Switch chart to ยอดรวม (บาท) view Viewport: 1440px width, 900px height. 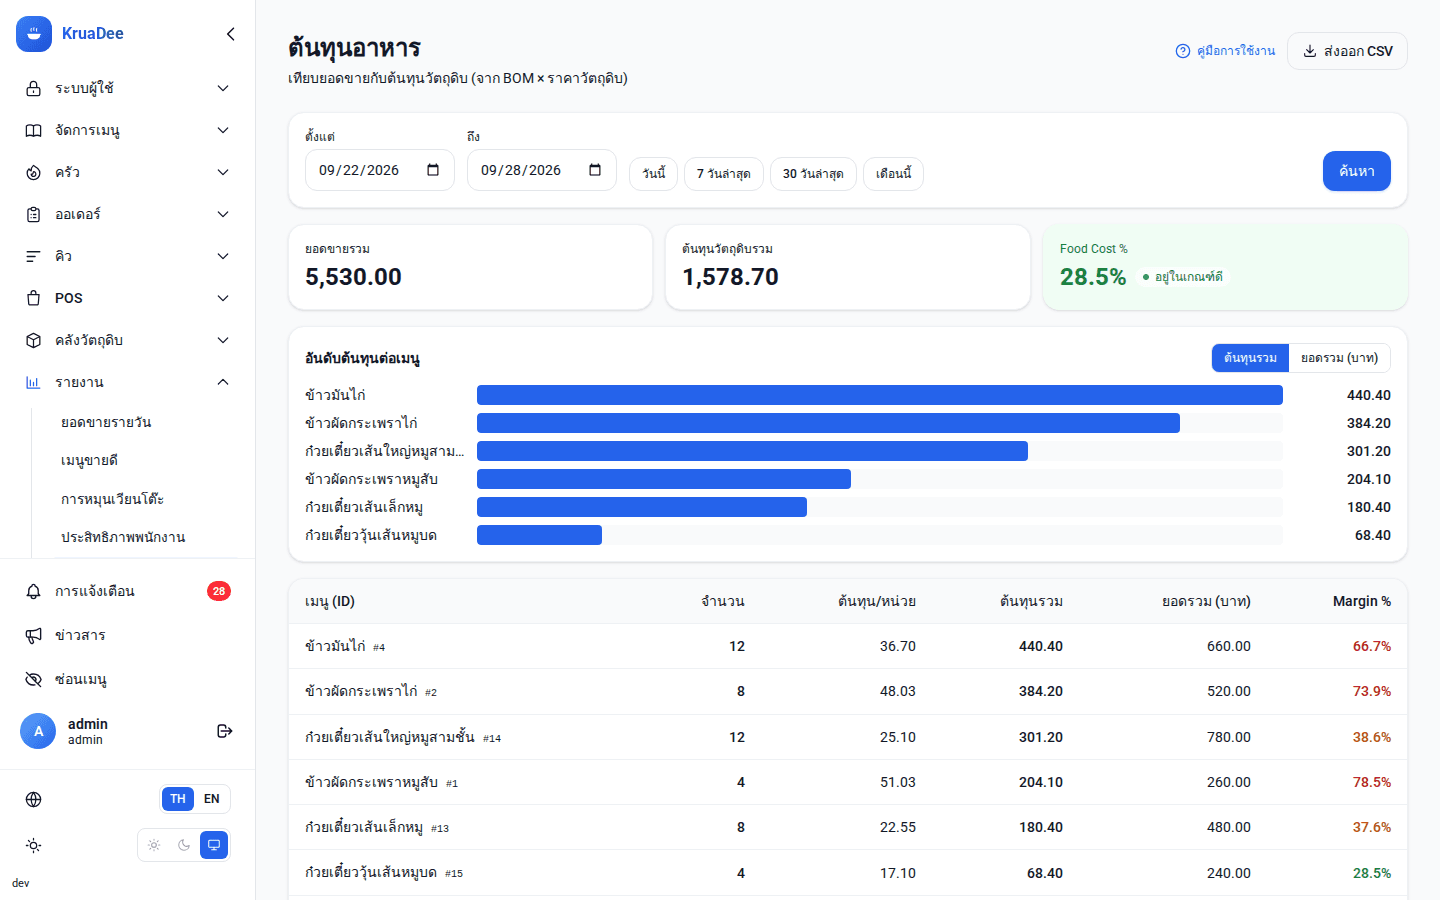point(1339,358)
